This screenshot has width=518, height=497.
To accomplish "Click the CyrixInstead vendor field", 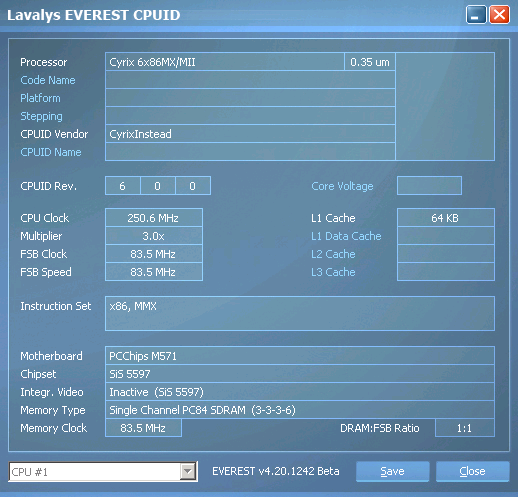I will pyautogui.click(x=250, y=134).
